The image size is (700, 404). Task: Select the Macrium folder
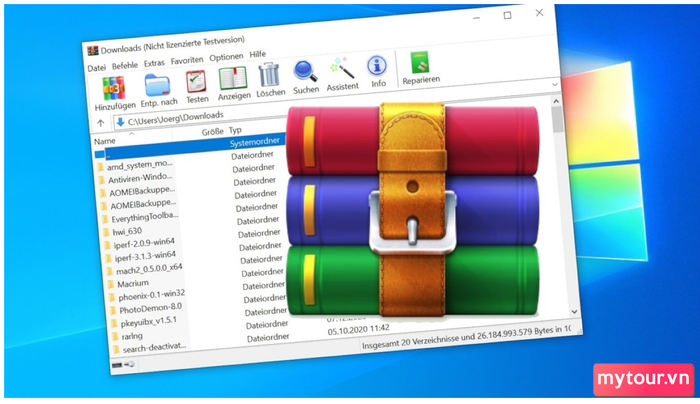click(133, 283)
